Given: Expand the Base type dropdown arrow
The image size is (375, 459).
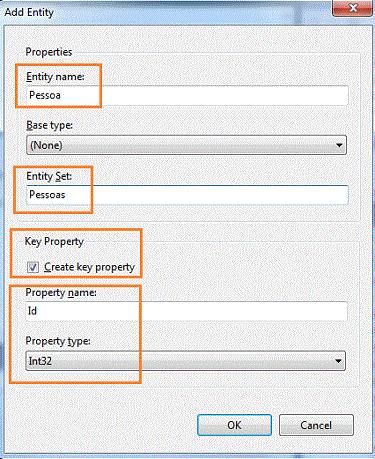Looking at the screenshot, I should [339, 145].
